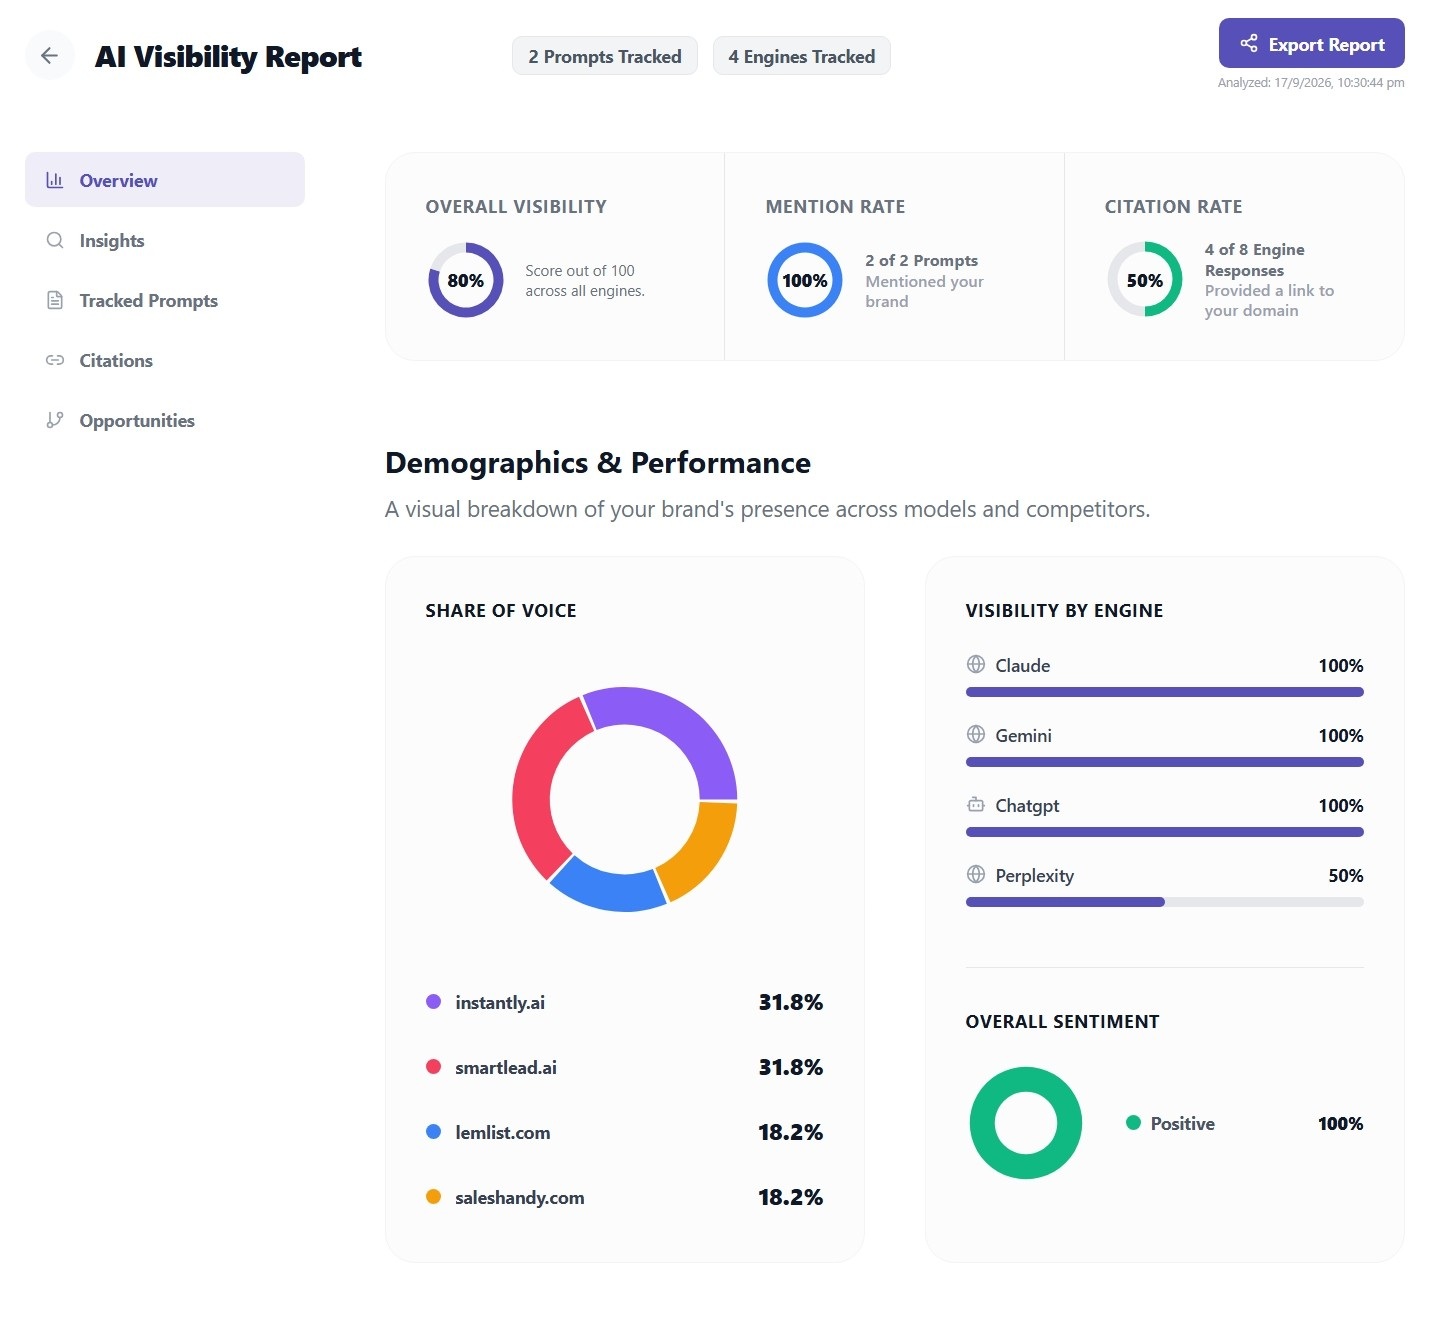Switch to the Citations section

(165, 360)
